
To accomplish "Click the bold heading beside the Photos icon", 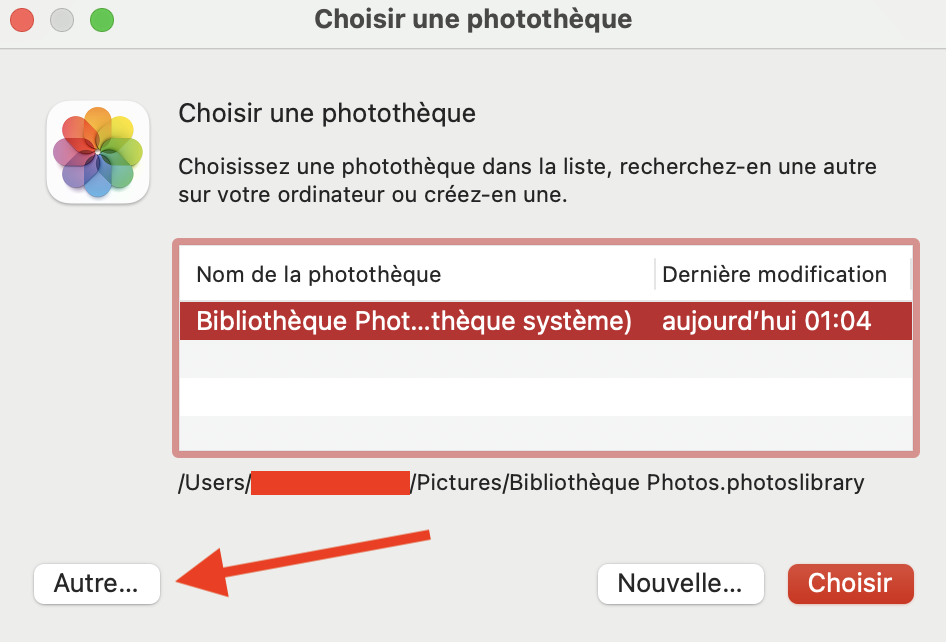I will tap(327, 113).
